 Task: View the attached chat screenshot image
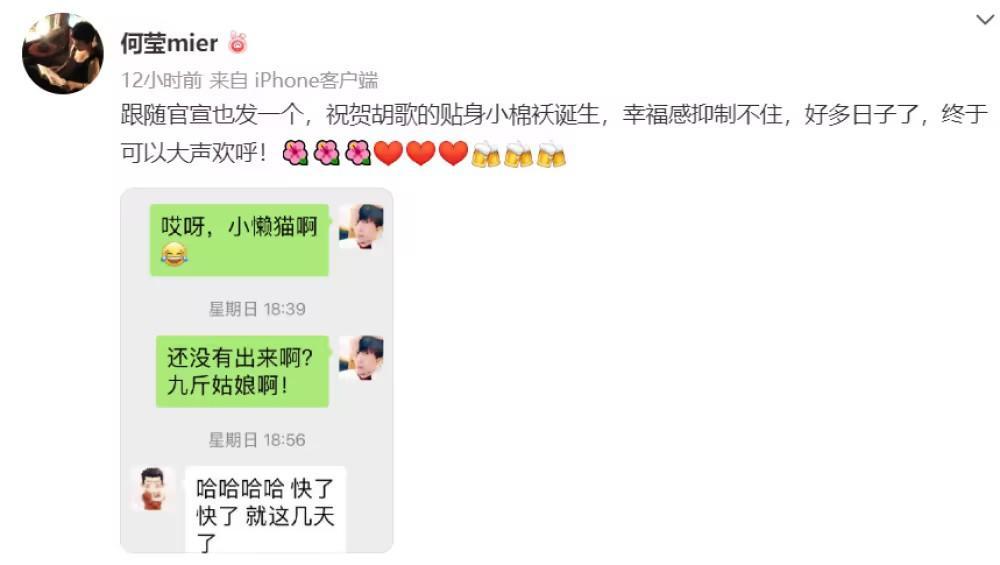tap(257, 371)
